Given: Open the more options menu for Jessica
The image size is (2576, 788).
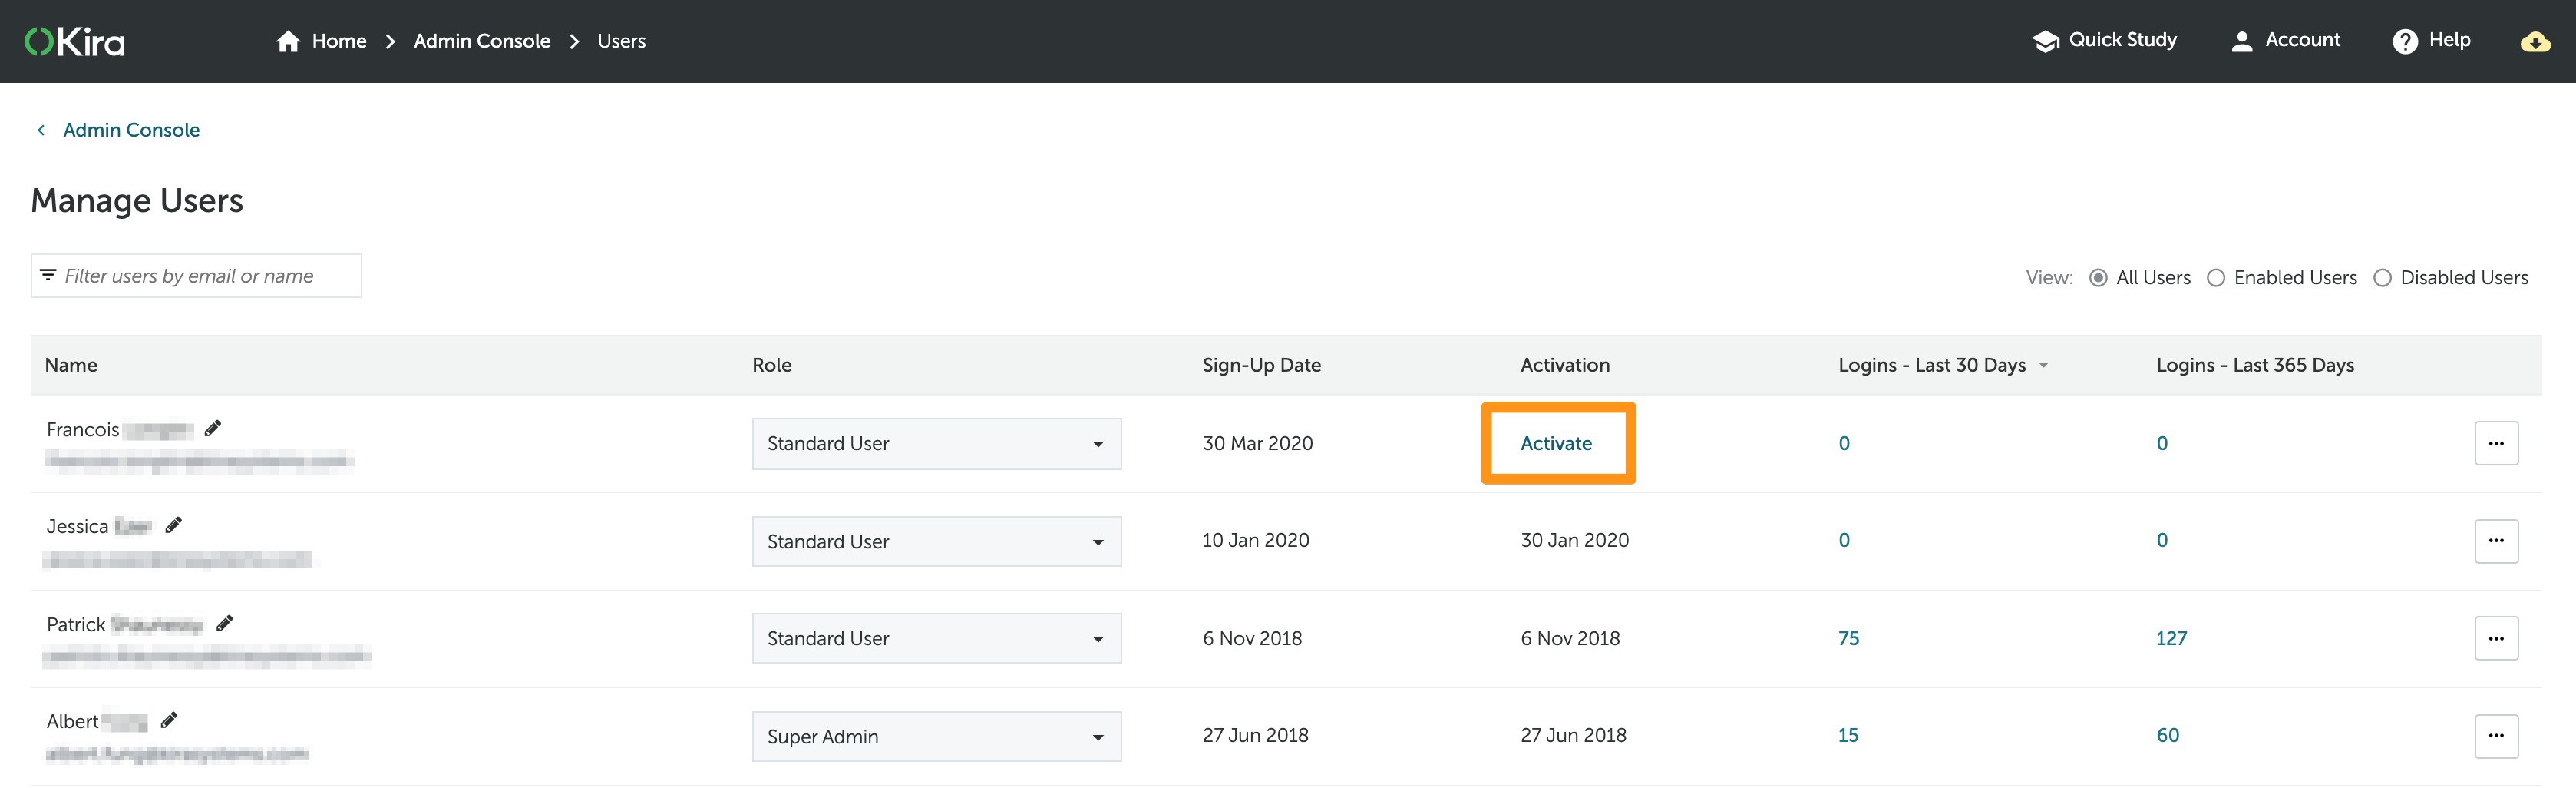Looking at the screenshot, I should pos(2496,541).
